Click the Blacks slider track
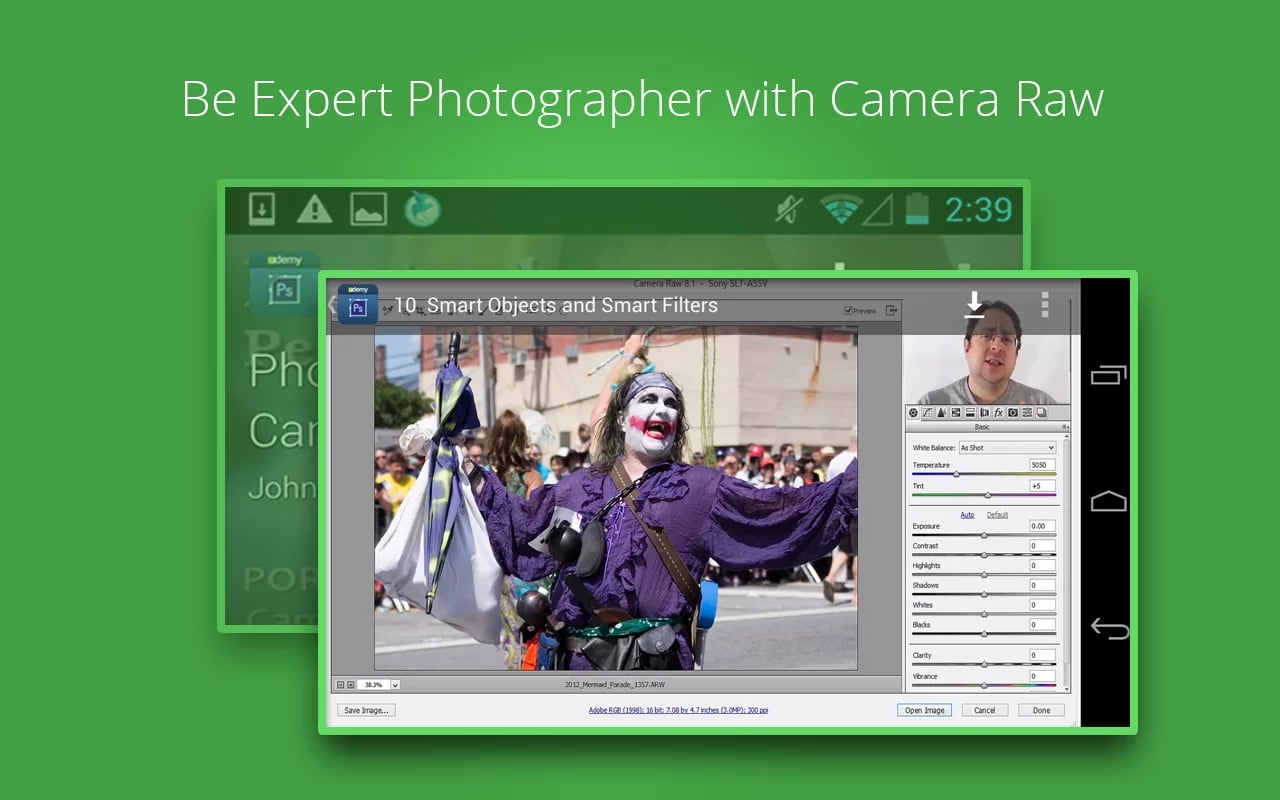The width and height of the screenshot is (1280, 800). [x=984, y=634]
